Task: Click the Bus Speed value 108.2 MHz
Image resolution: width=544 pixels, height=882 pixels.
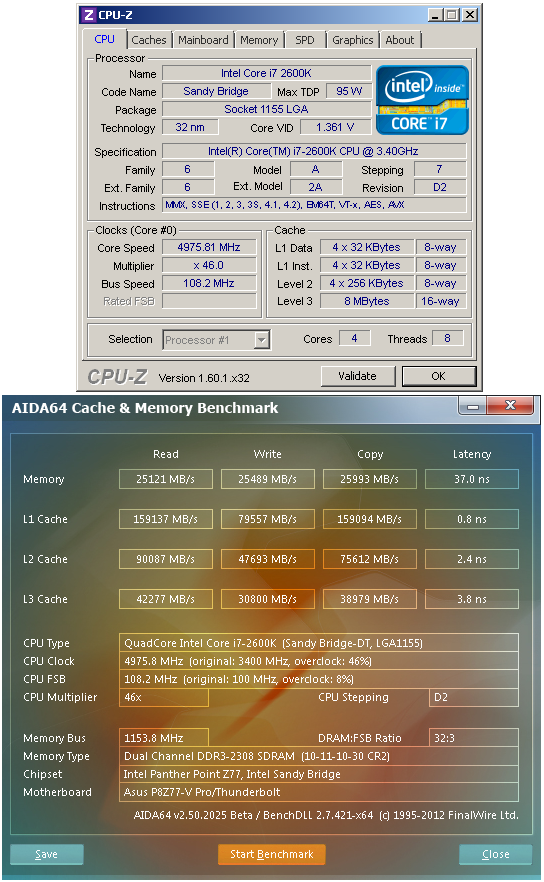Action: click(209, 284)
